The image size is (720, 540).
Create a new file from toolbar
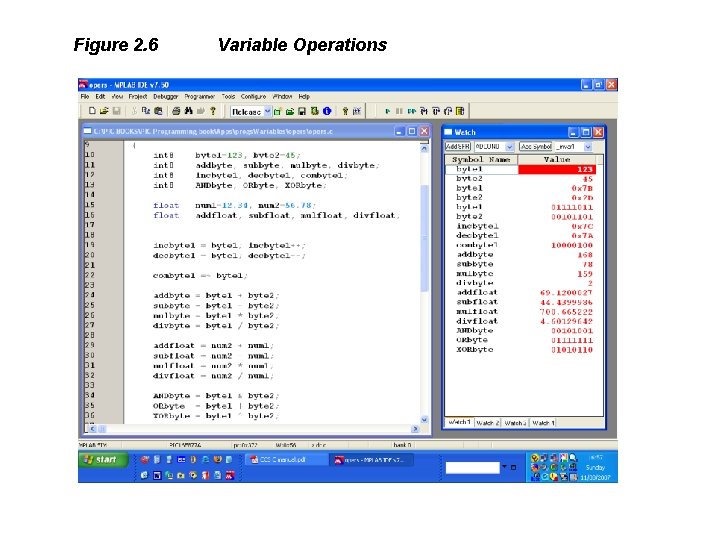[x=92, y=111]
